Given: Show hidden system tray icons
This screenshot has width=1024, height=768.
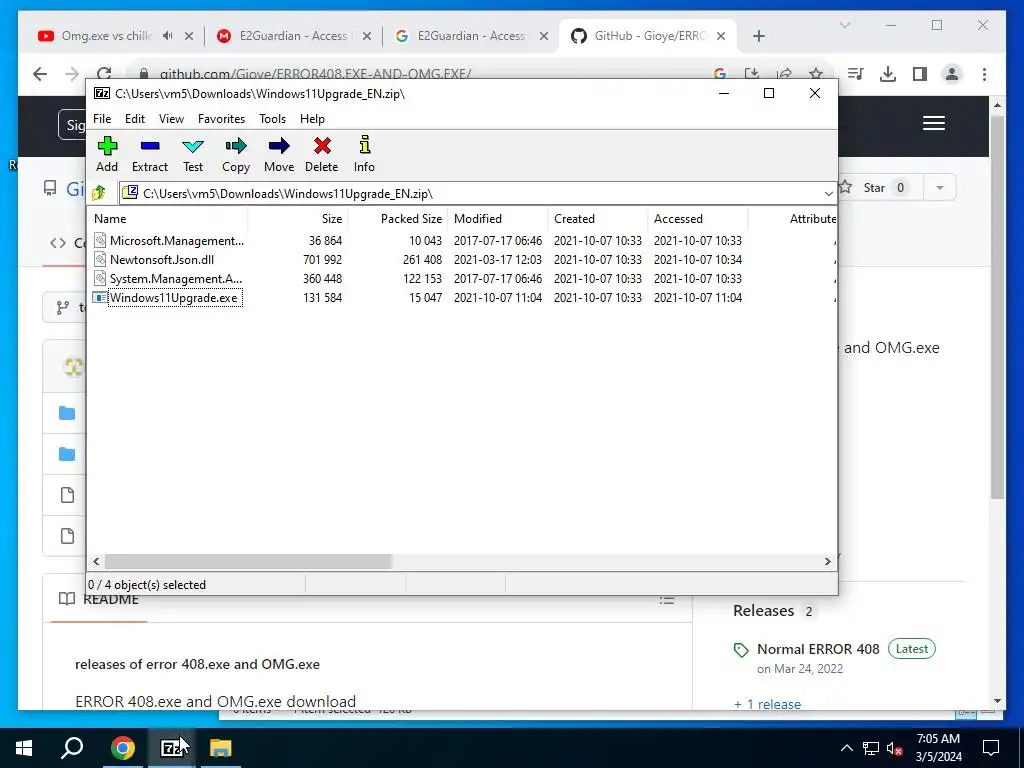Looking at the screenshot, I should (x=846, y=748).
